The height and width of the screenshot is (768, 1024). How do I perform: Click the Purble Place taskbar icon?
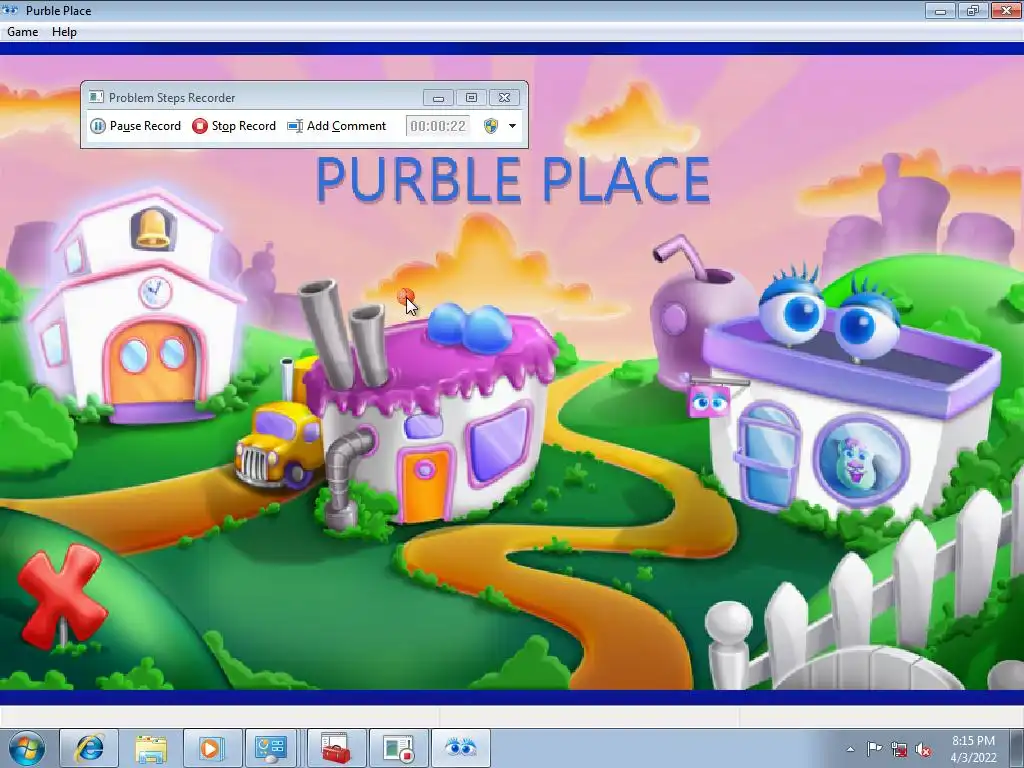pos(460,748)
